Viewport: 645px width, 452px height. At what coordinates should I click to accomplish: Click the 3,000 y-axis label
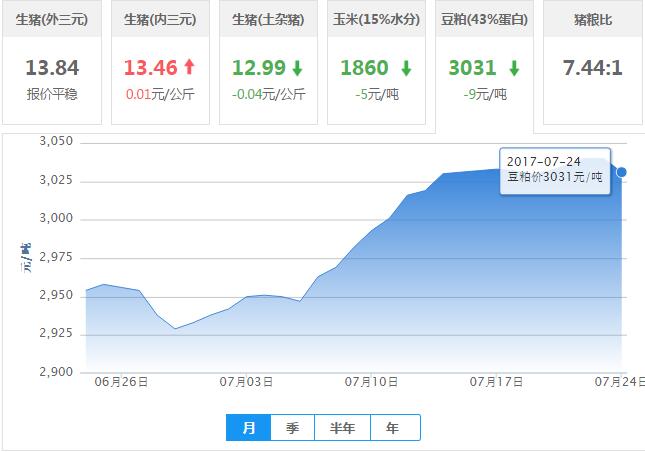point(56,218)
